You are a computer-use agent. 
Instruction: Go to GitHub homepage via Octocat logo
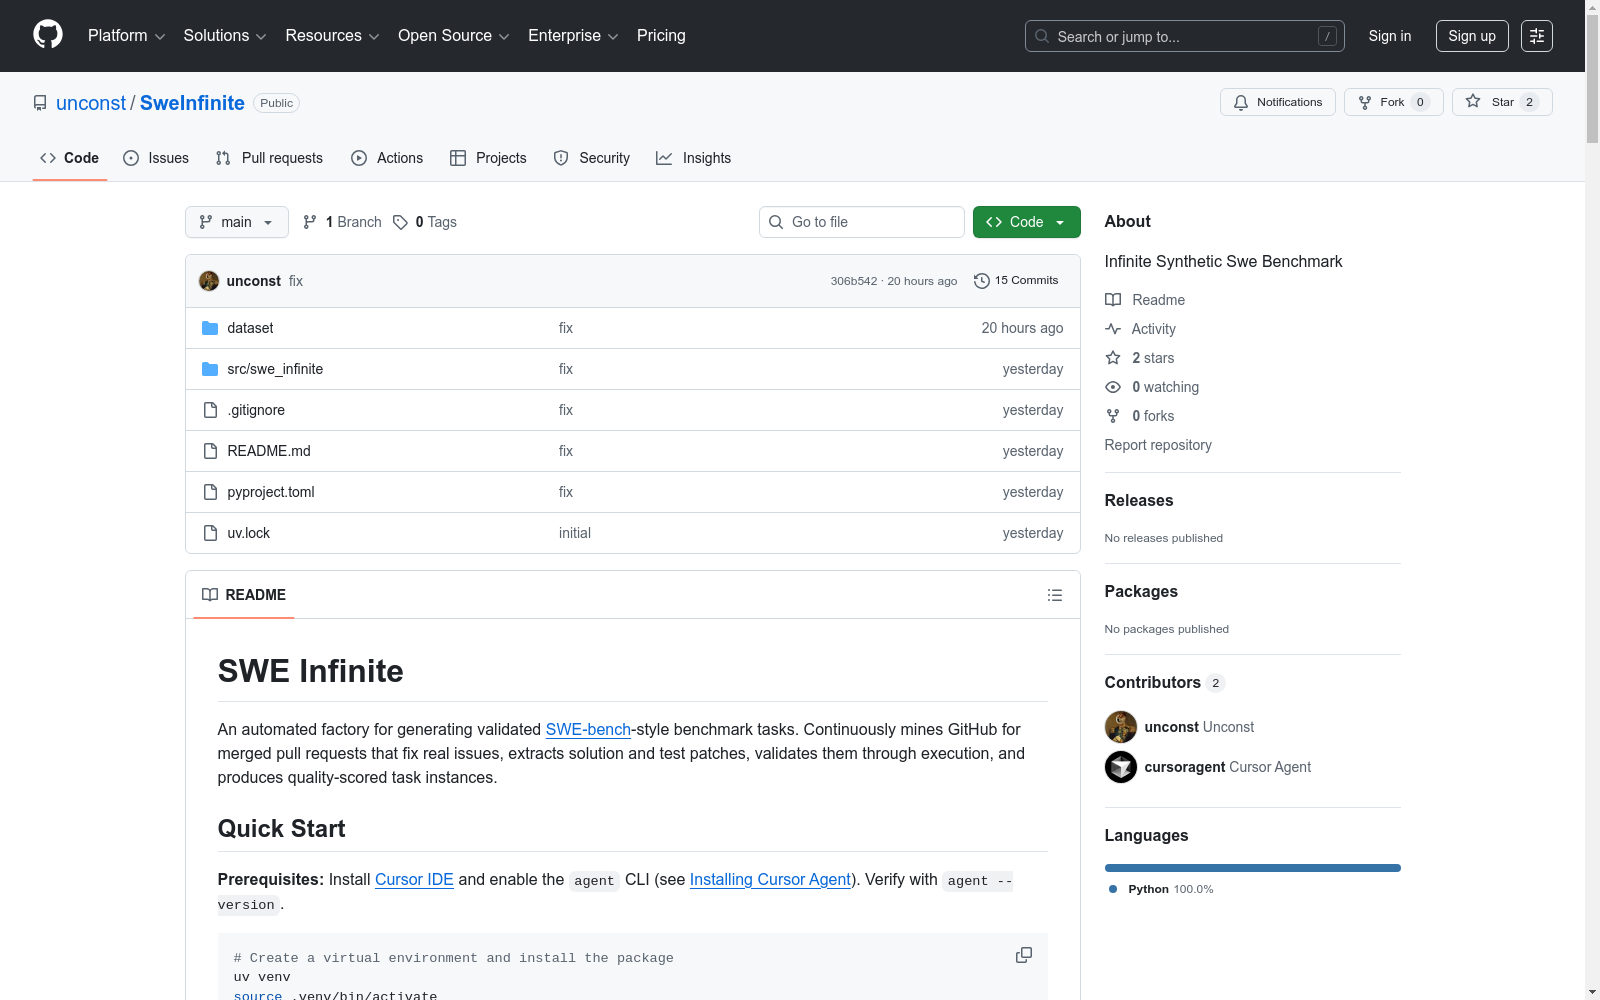tap(48, 35)
